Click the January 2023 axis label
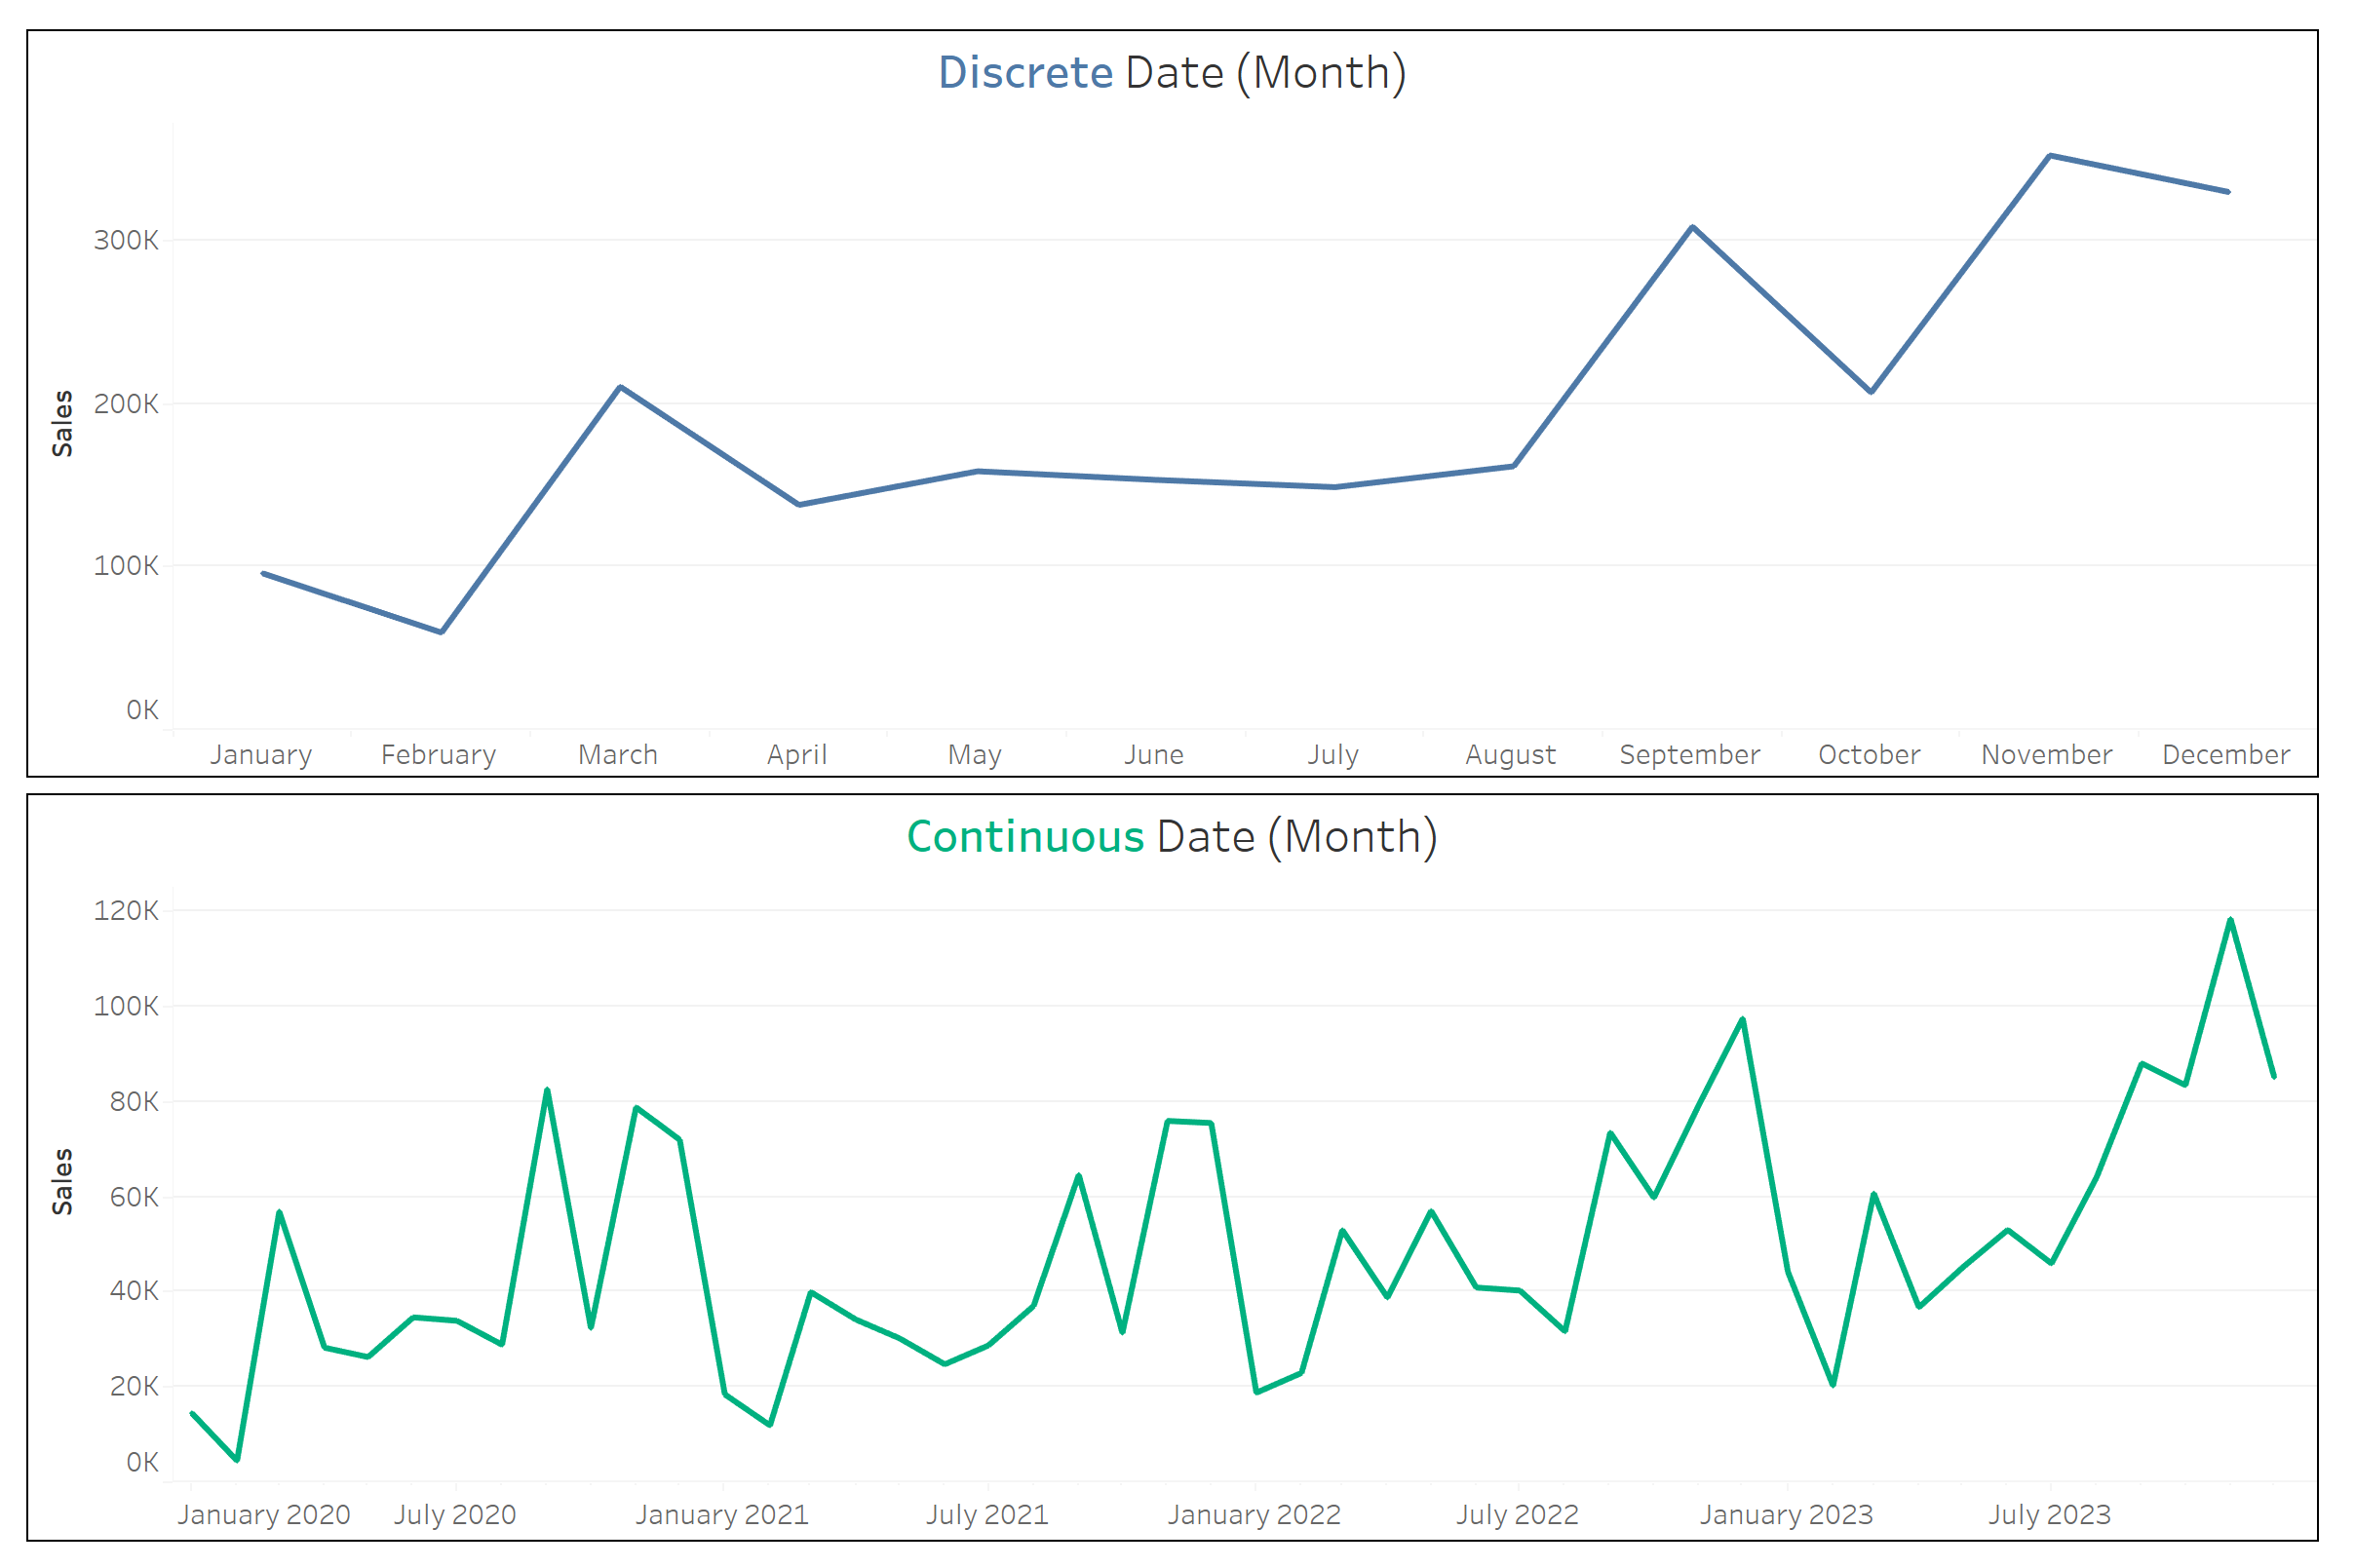The image size is (2355, 1568). click(x=1787, y=1515)
